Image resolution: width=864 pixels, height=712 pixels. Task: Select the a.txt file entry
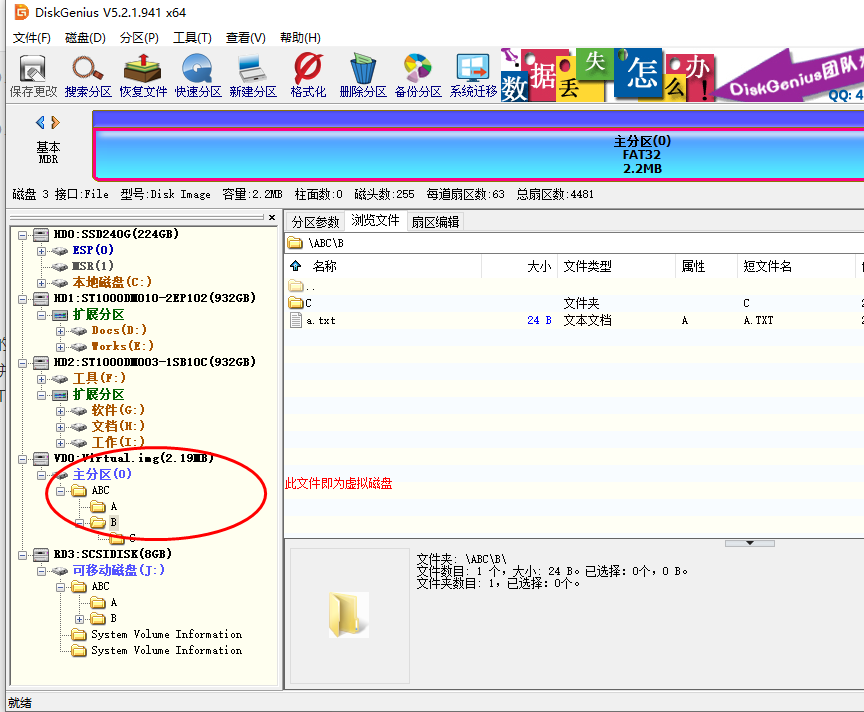(313, 321)
